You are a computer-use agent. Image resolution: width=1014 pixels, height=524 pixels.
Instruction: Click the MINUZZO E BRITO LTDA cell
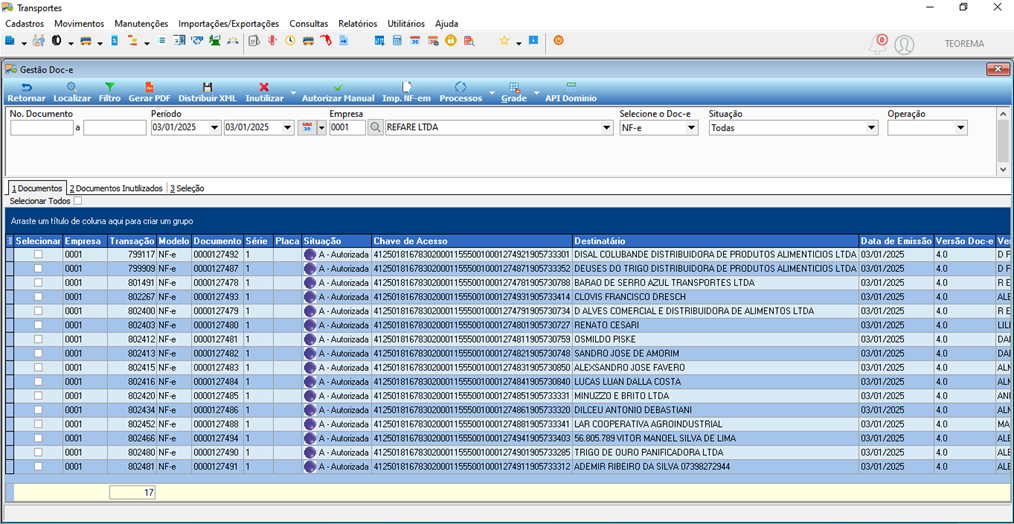[x=716, y=395]
